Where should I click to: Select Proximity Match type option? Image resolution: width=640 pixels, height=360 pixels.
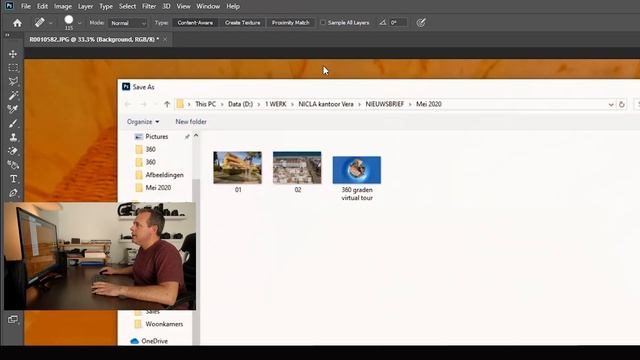pyautogui.click(x=291, y=23)
